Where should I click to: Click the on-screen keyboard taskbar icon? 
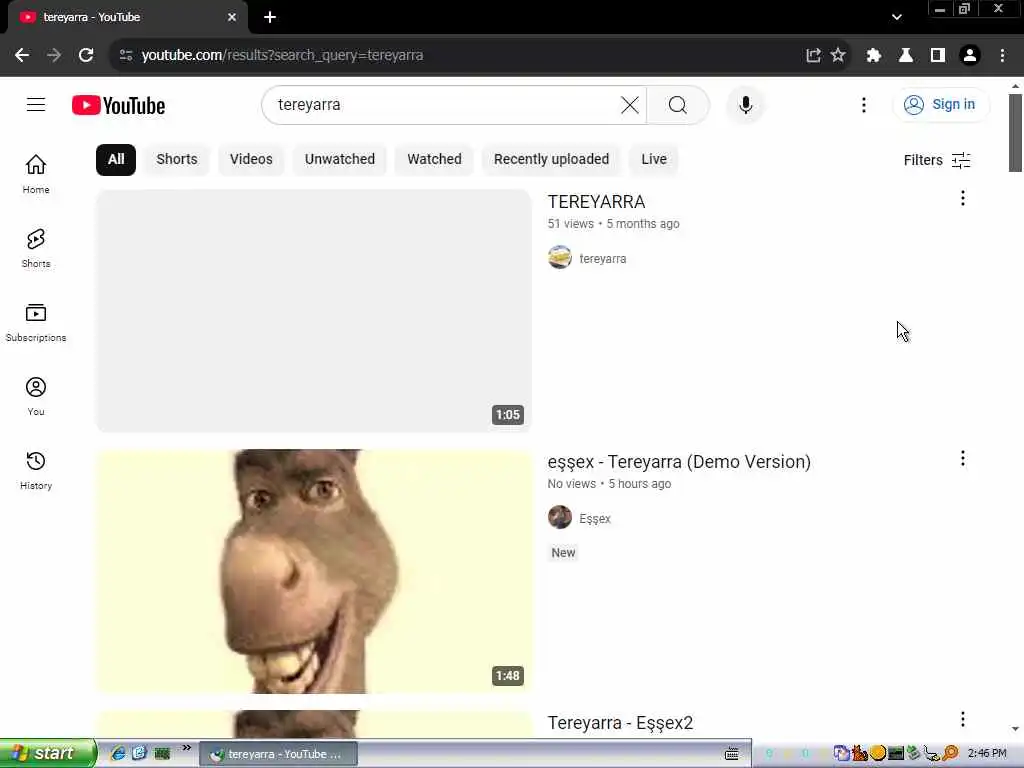[x=731, y=754]
